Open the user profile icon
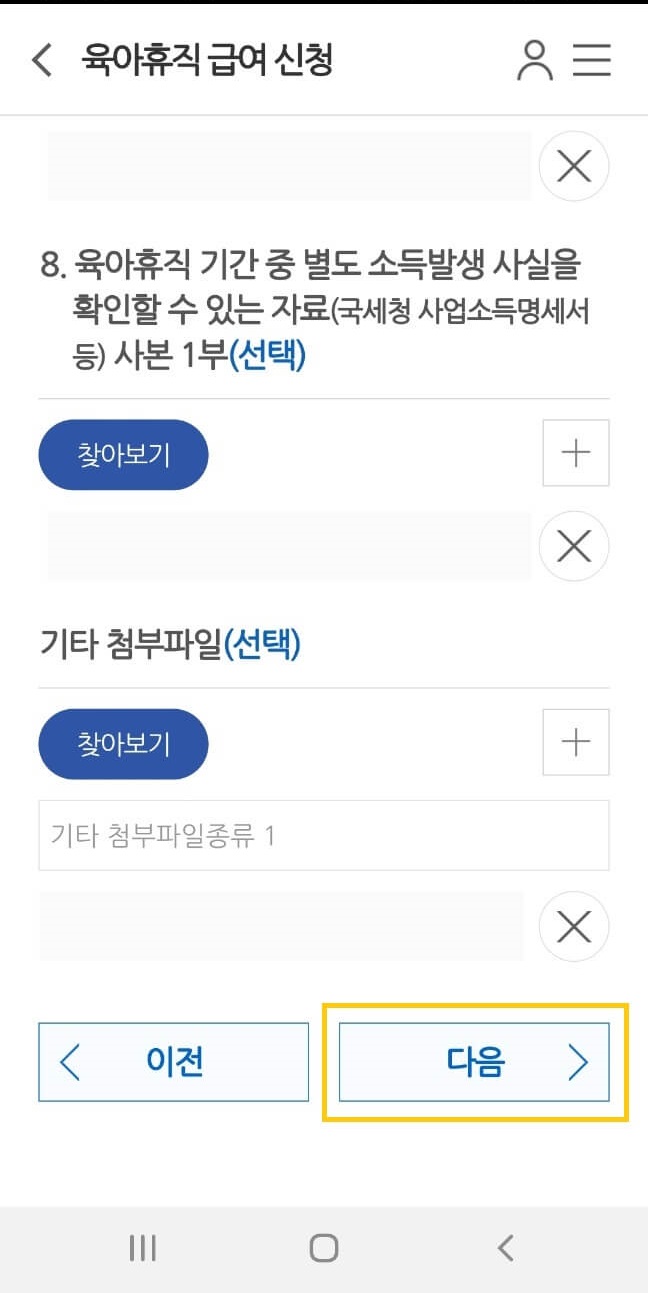The height and width of the screenshot is (1293, 648). [536, 60]
